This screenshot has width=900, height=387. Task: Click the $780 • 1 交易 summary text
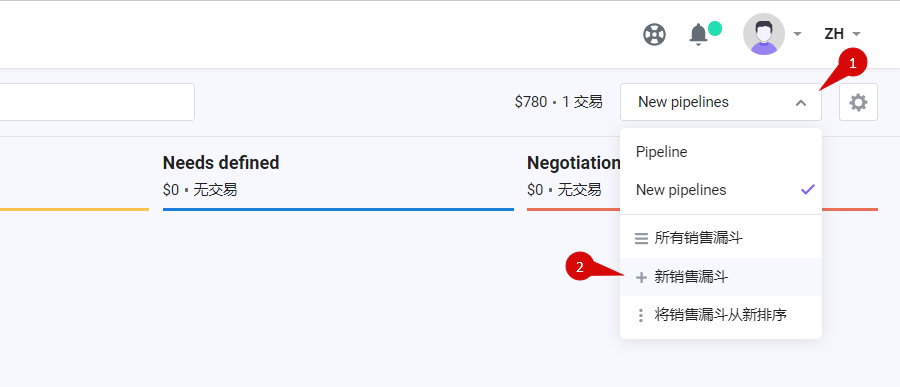pyautogui.click(x=558, y=102)
